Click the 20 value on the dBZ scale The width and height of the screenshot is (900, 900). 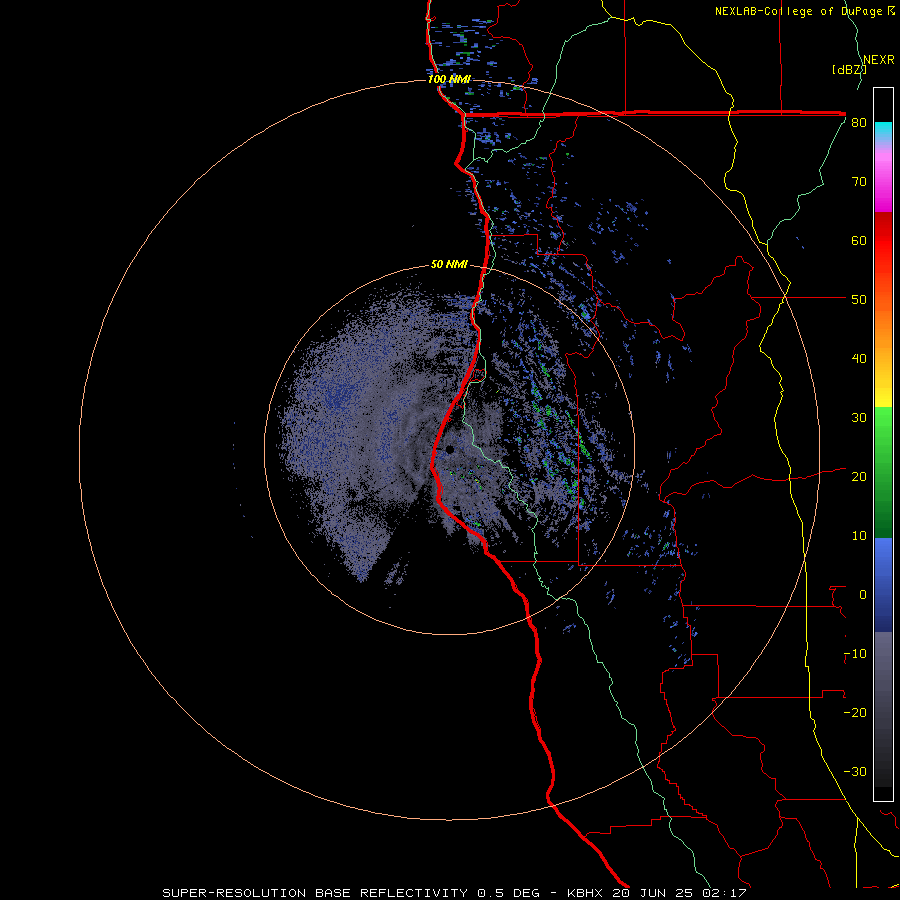(x=859, y=476)
